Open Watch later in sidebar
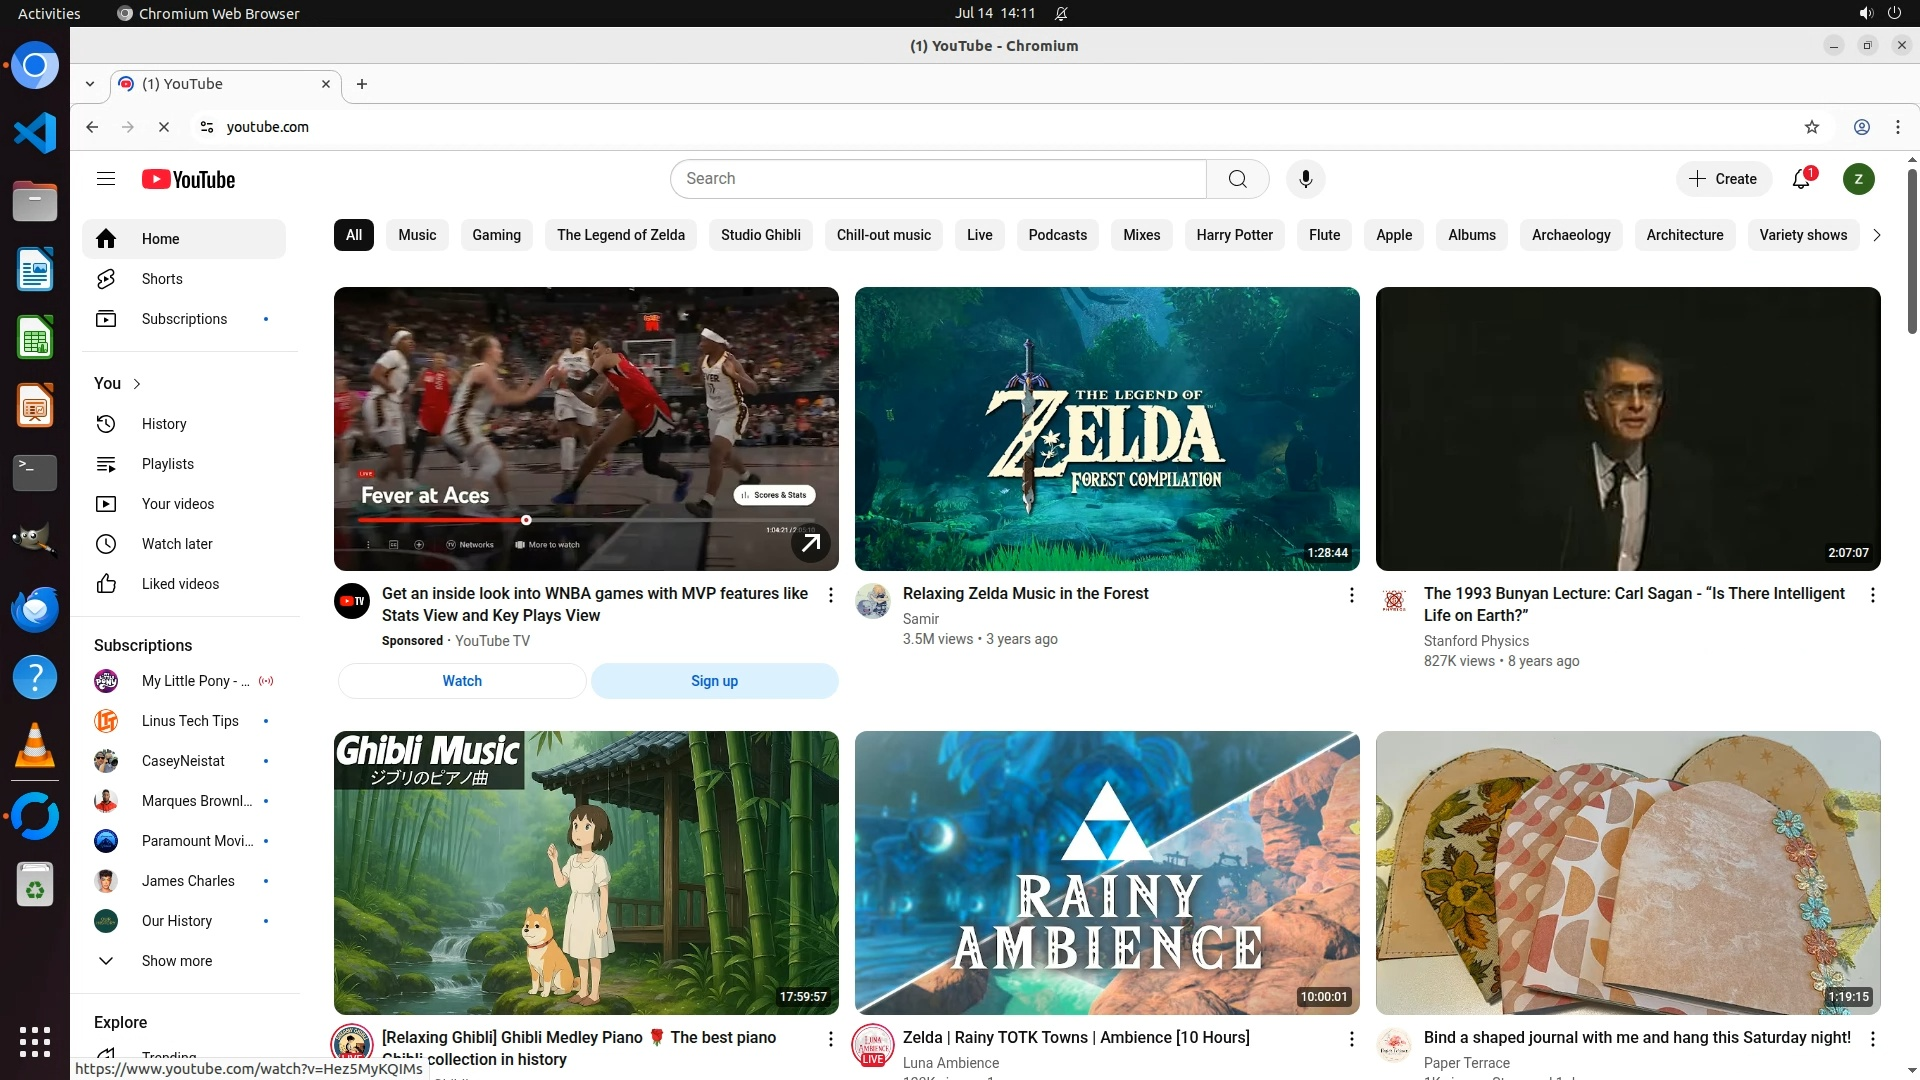 177,544
